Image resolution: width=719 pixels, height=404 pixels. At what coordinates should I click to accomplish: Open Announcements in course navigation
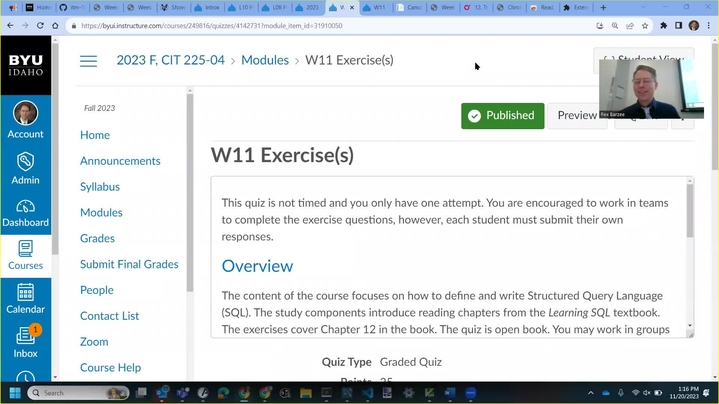point(120,161)
